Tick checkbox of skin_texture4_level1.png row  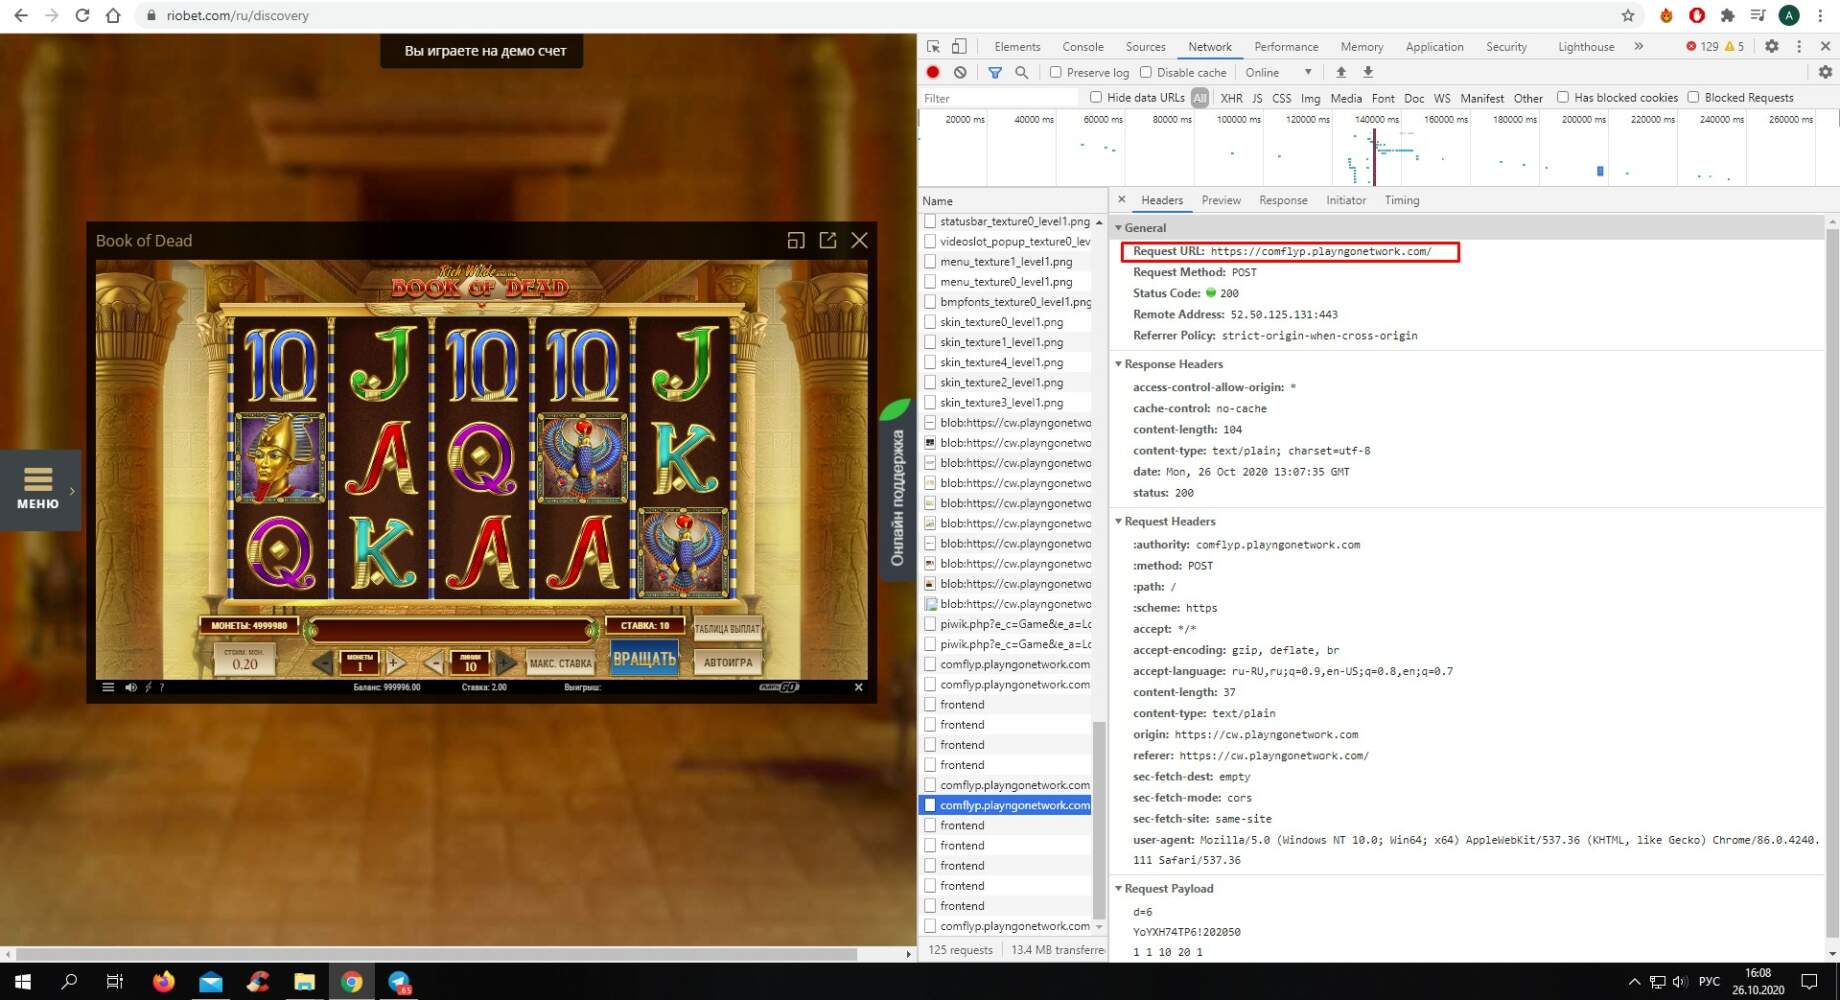930,362
